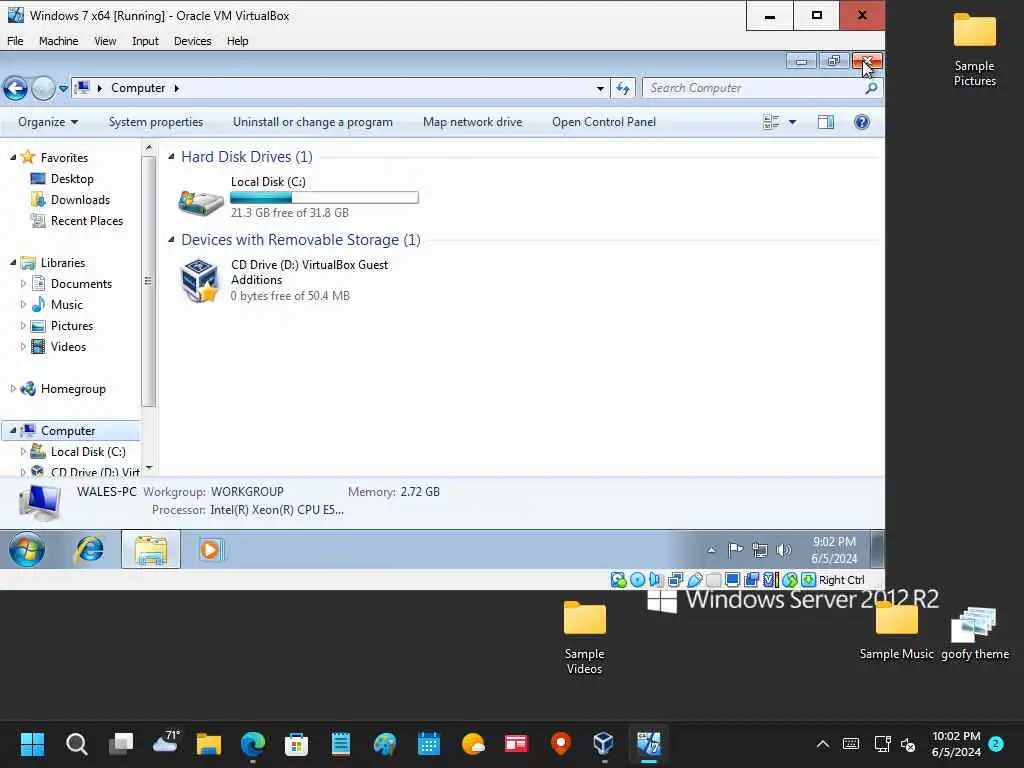Click the Windows 7 Start orb
The width and height of the screenshot is (1024, 768).
(27, 550)
